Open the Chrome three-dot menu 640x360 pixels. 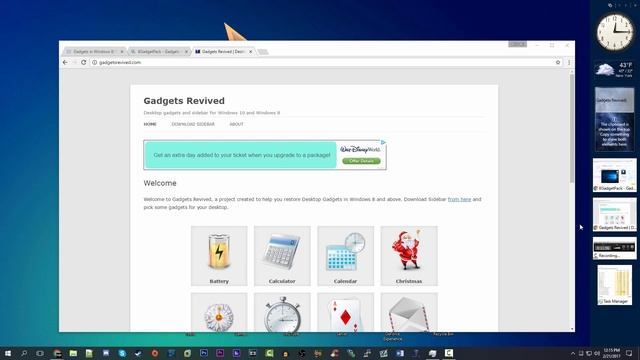(569, 62)
